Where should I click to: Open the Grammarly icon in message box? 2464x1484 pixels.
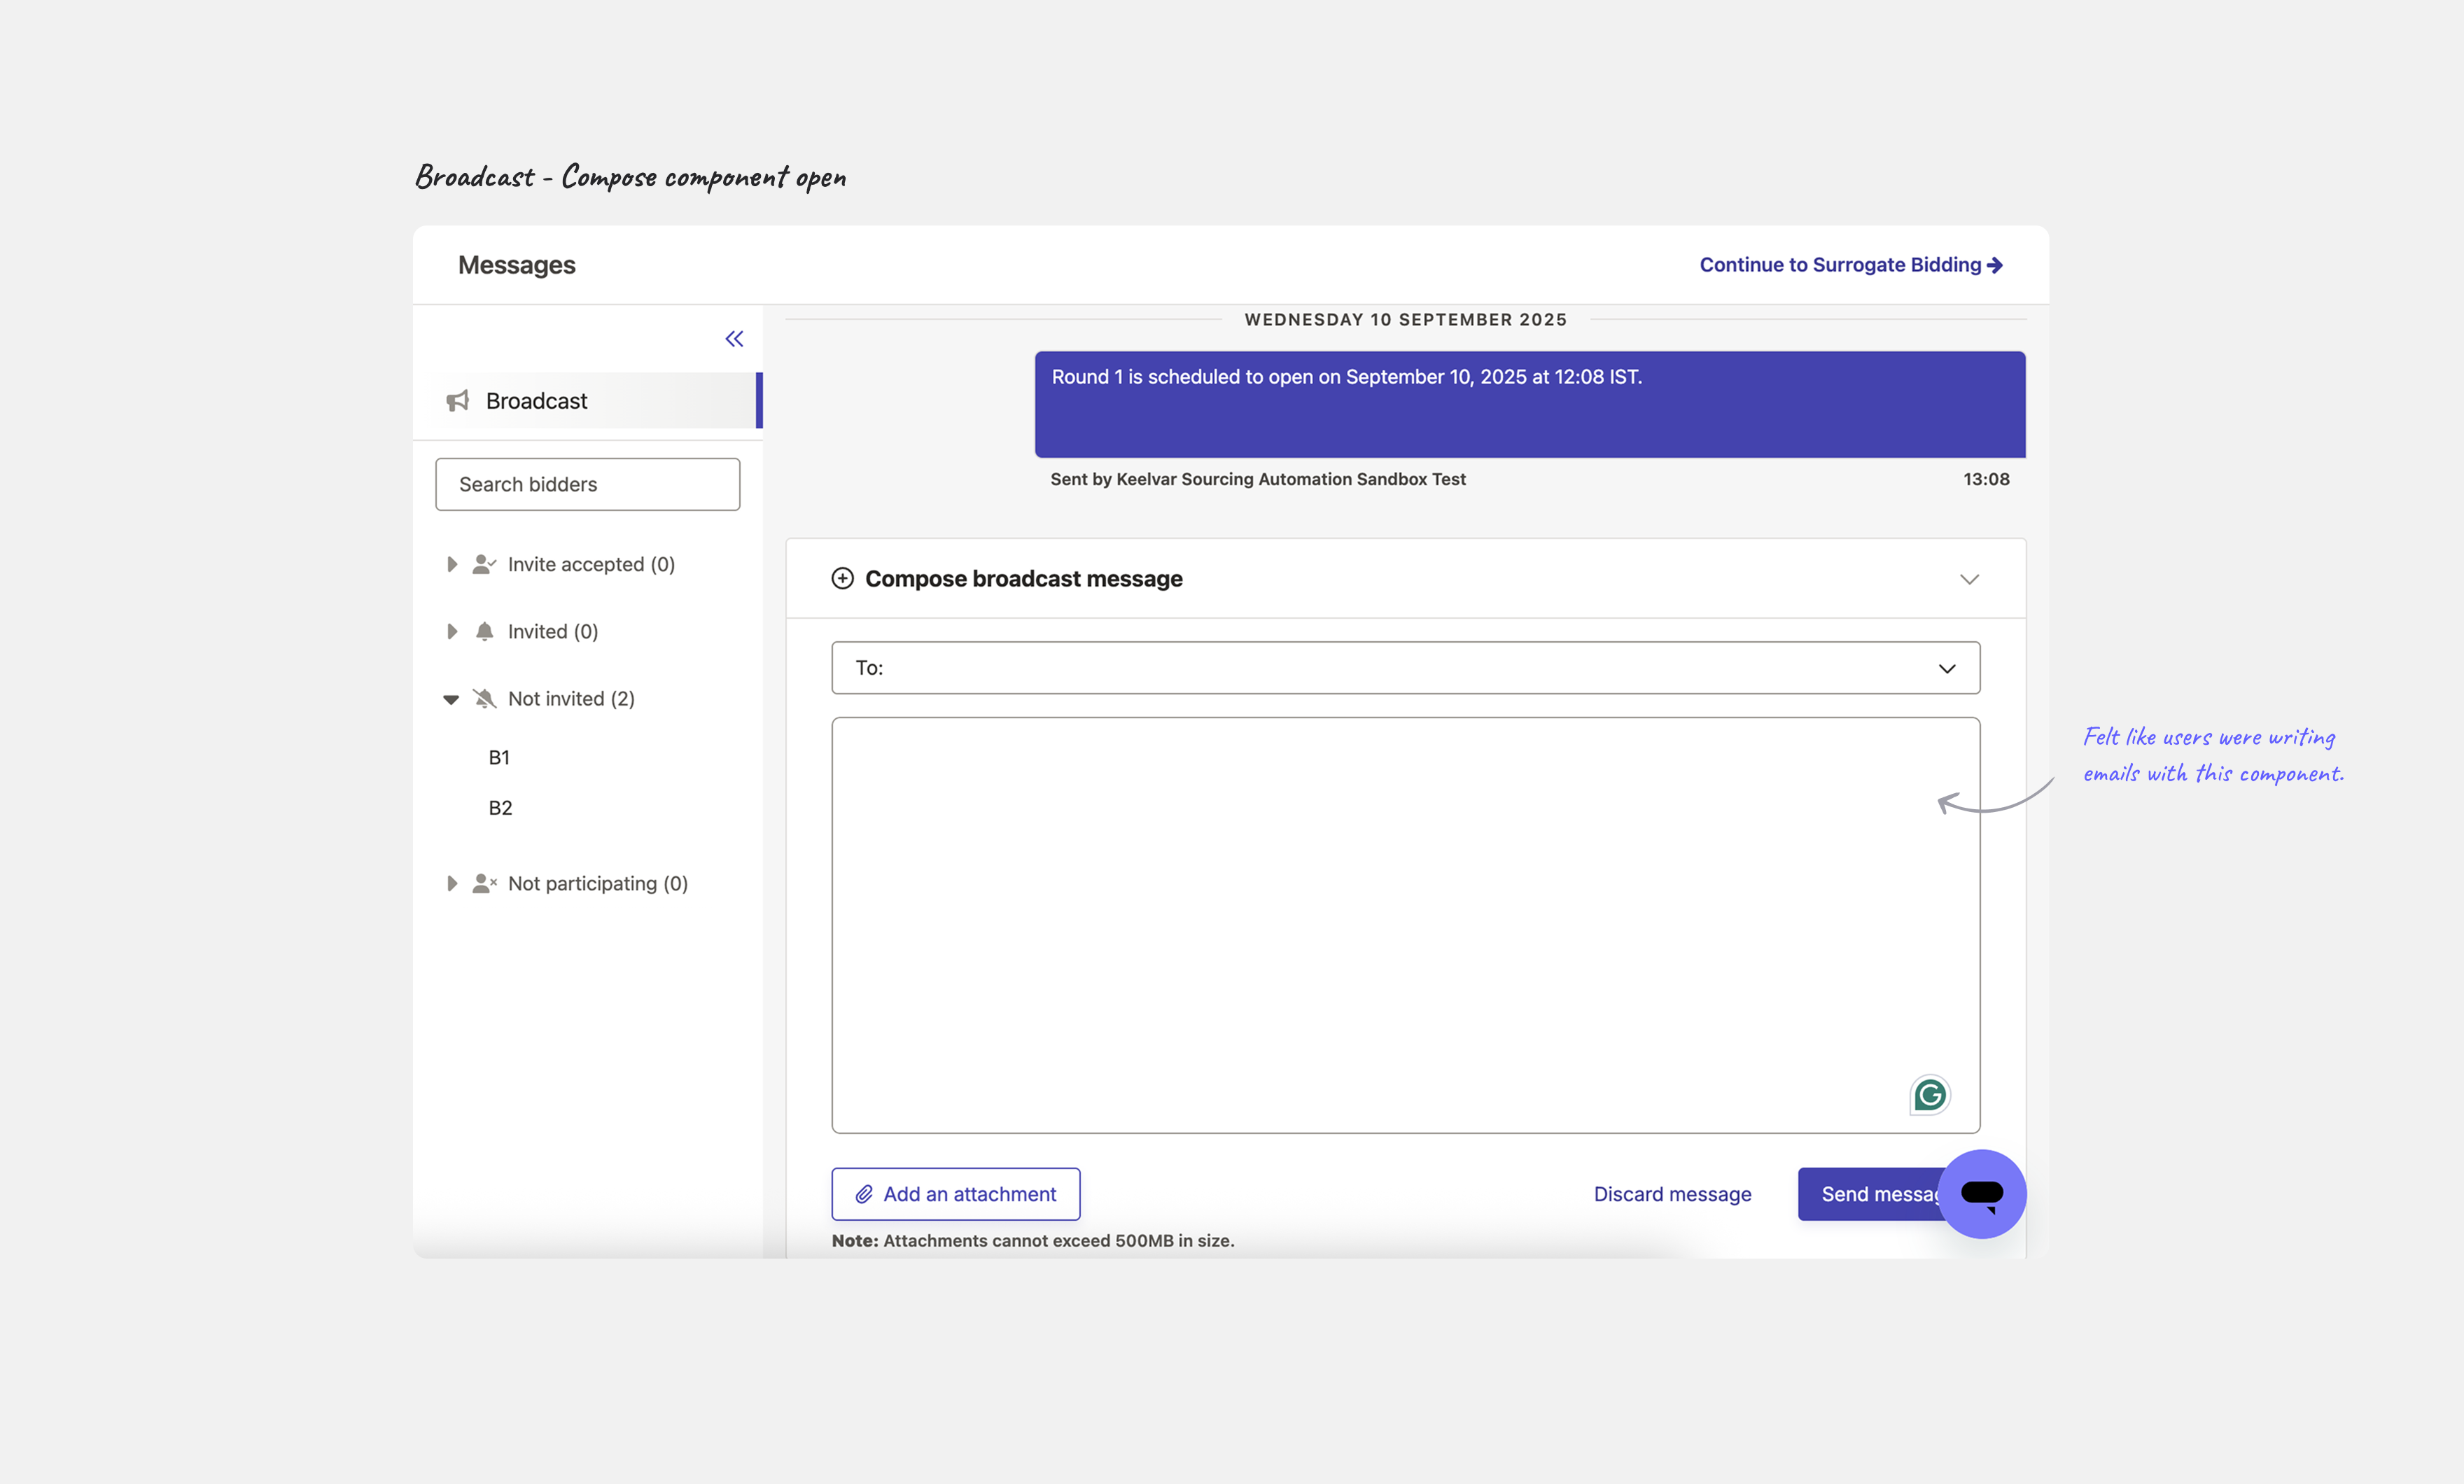click(1930, 1095)
